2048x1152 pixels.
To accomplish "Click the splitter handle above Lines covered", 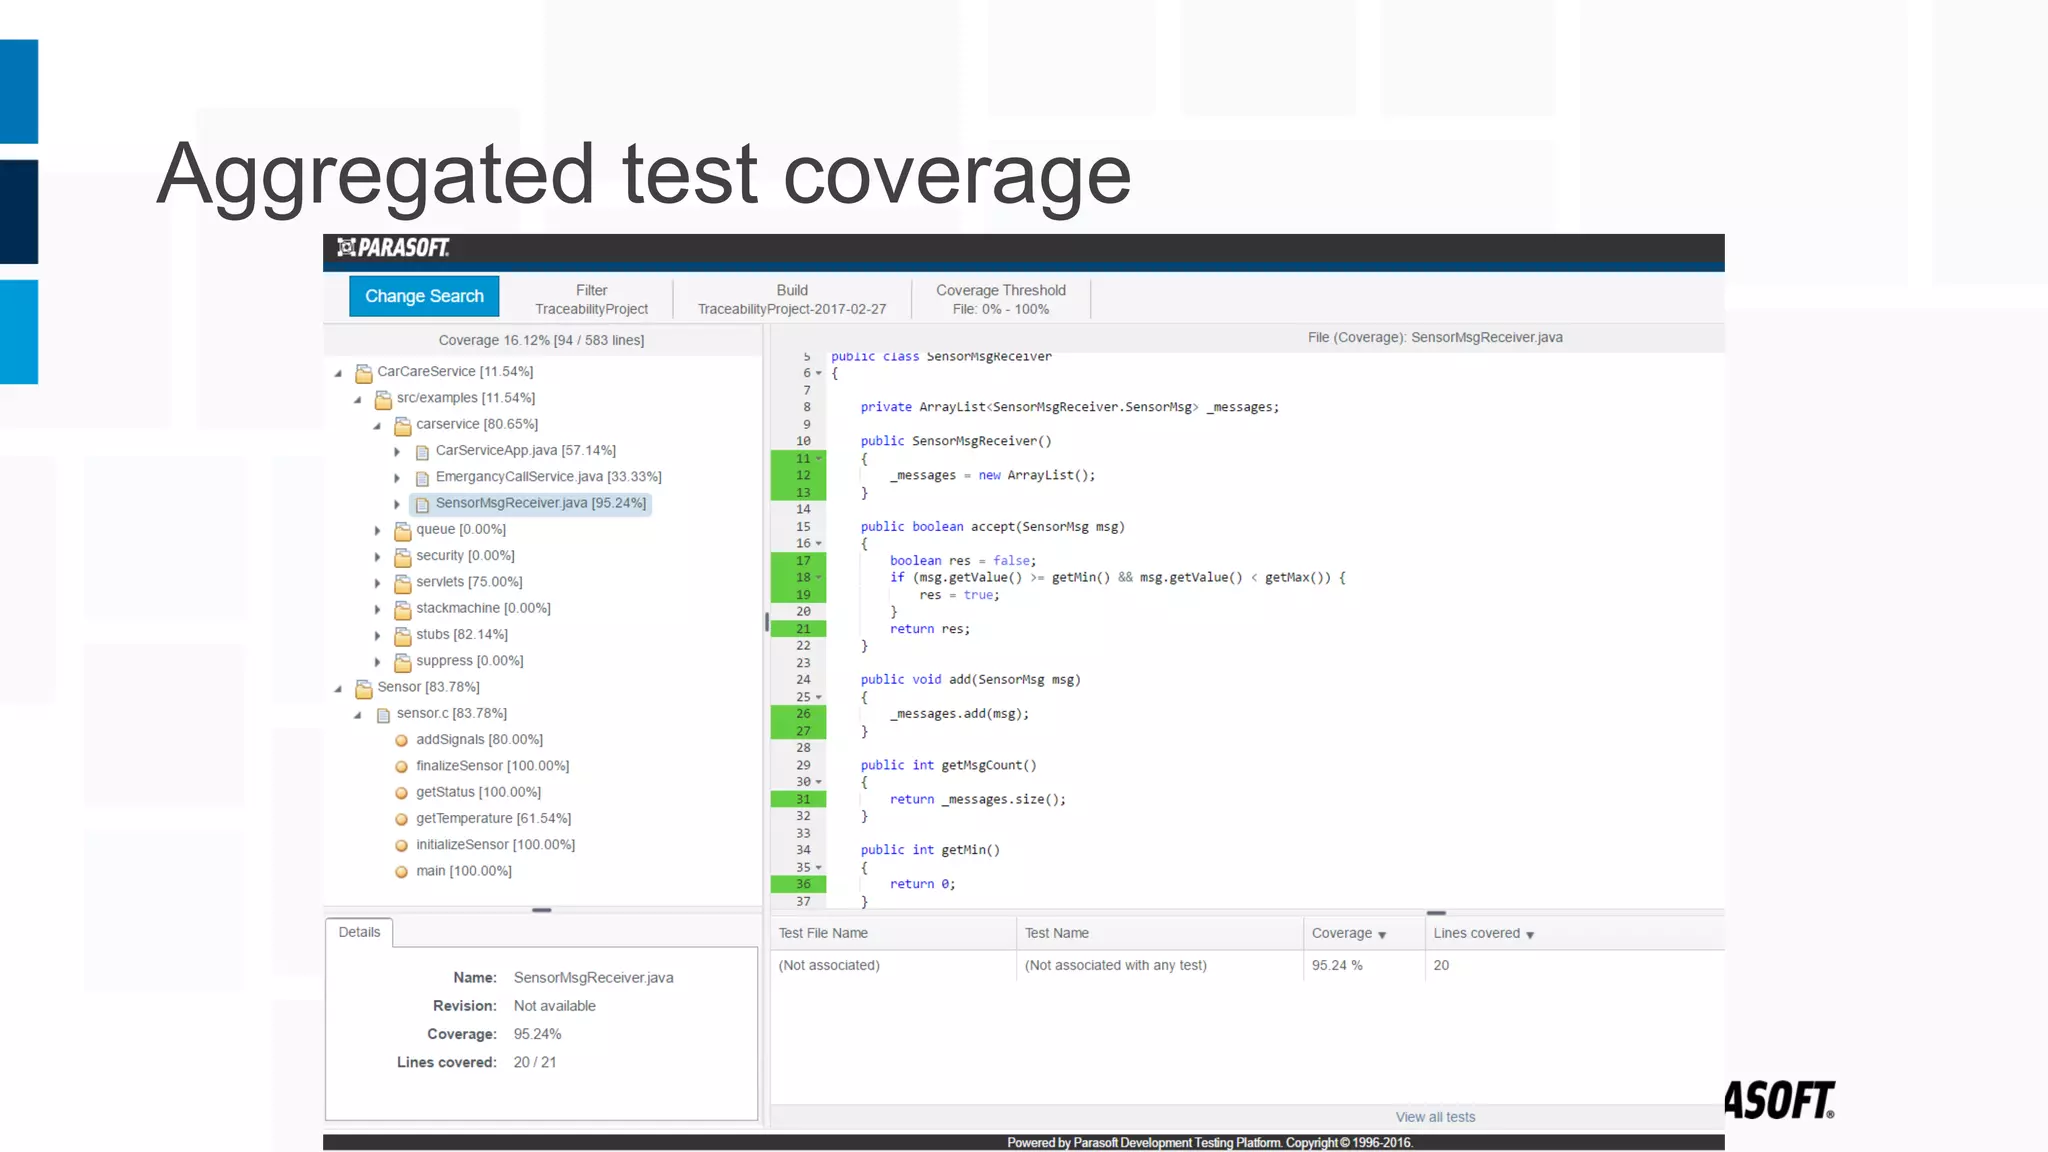I will (x=1436, y=913).
